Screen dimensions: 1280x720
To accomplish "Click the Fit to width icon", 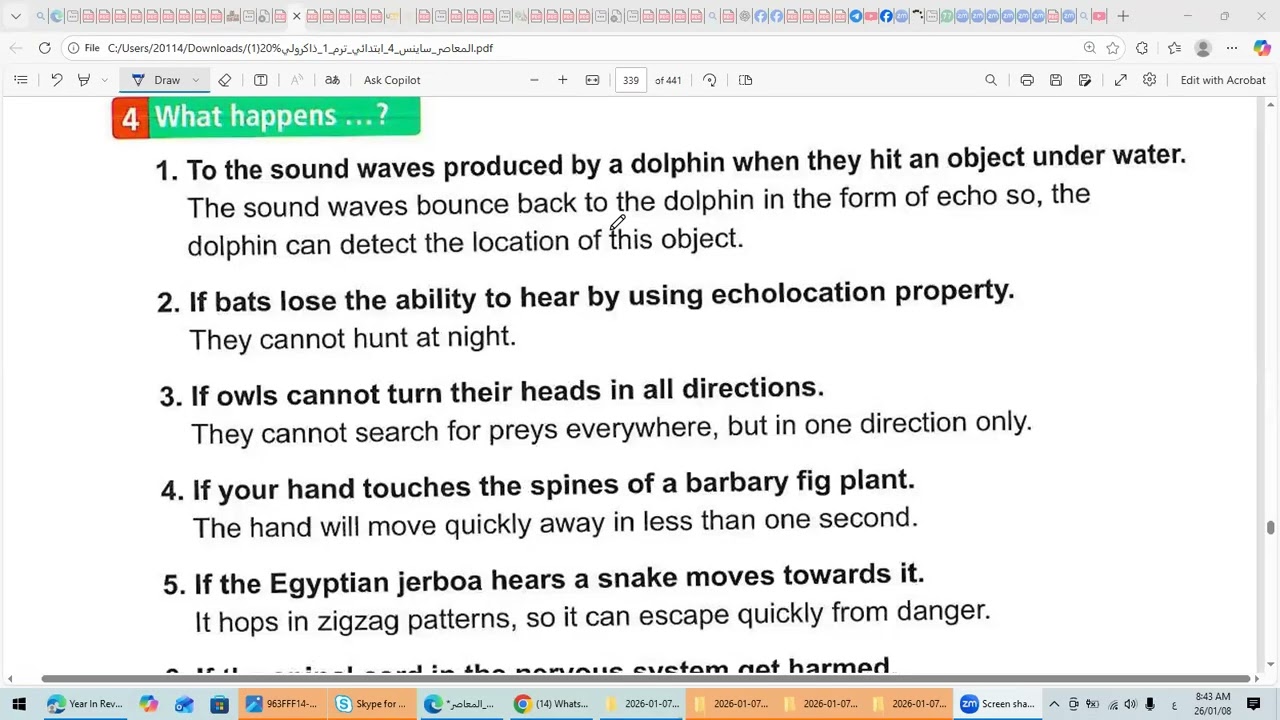I will 592,80.
